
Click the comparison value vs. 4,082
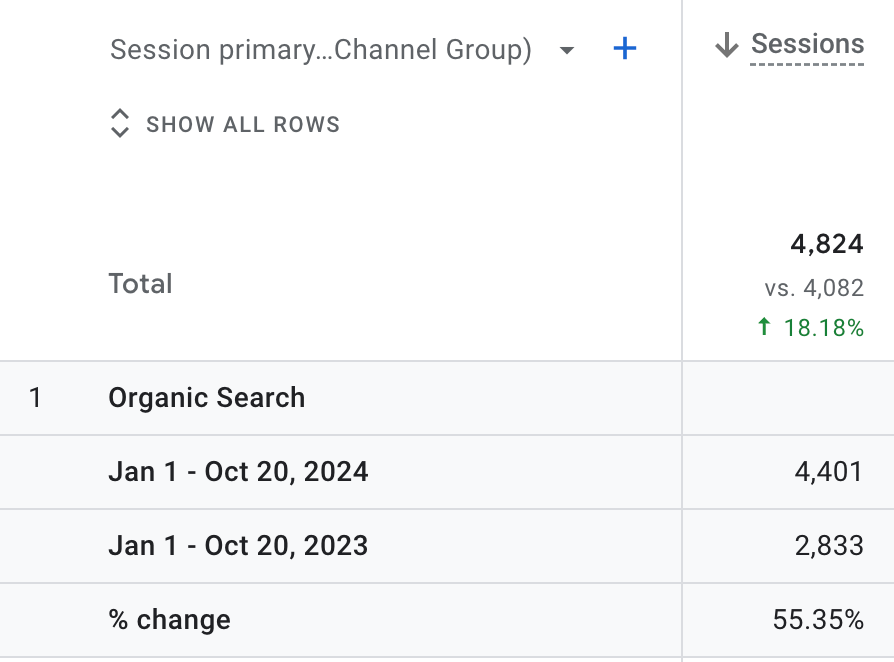tap(814, 288)
